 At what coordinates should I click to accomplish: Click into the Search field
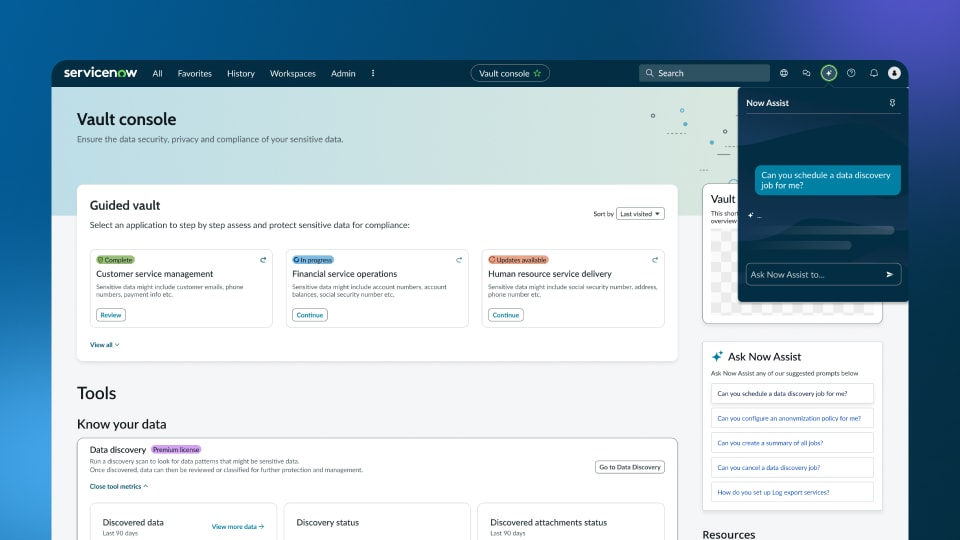click(x=704, y=73)
